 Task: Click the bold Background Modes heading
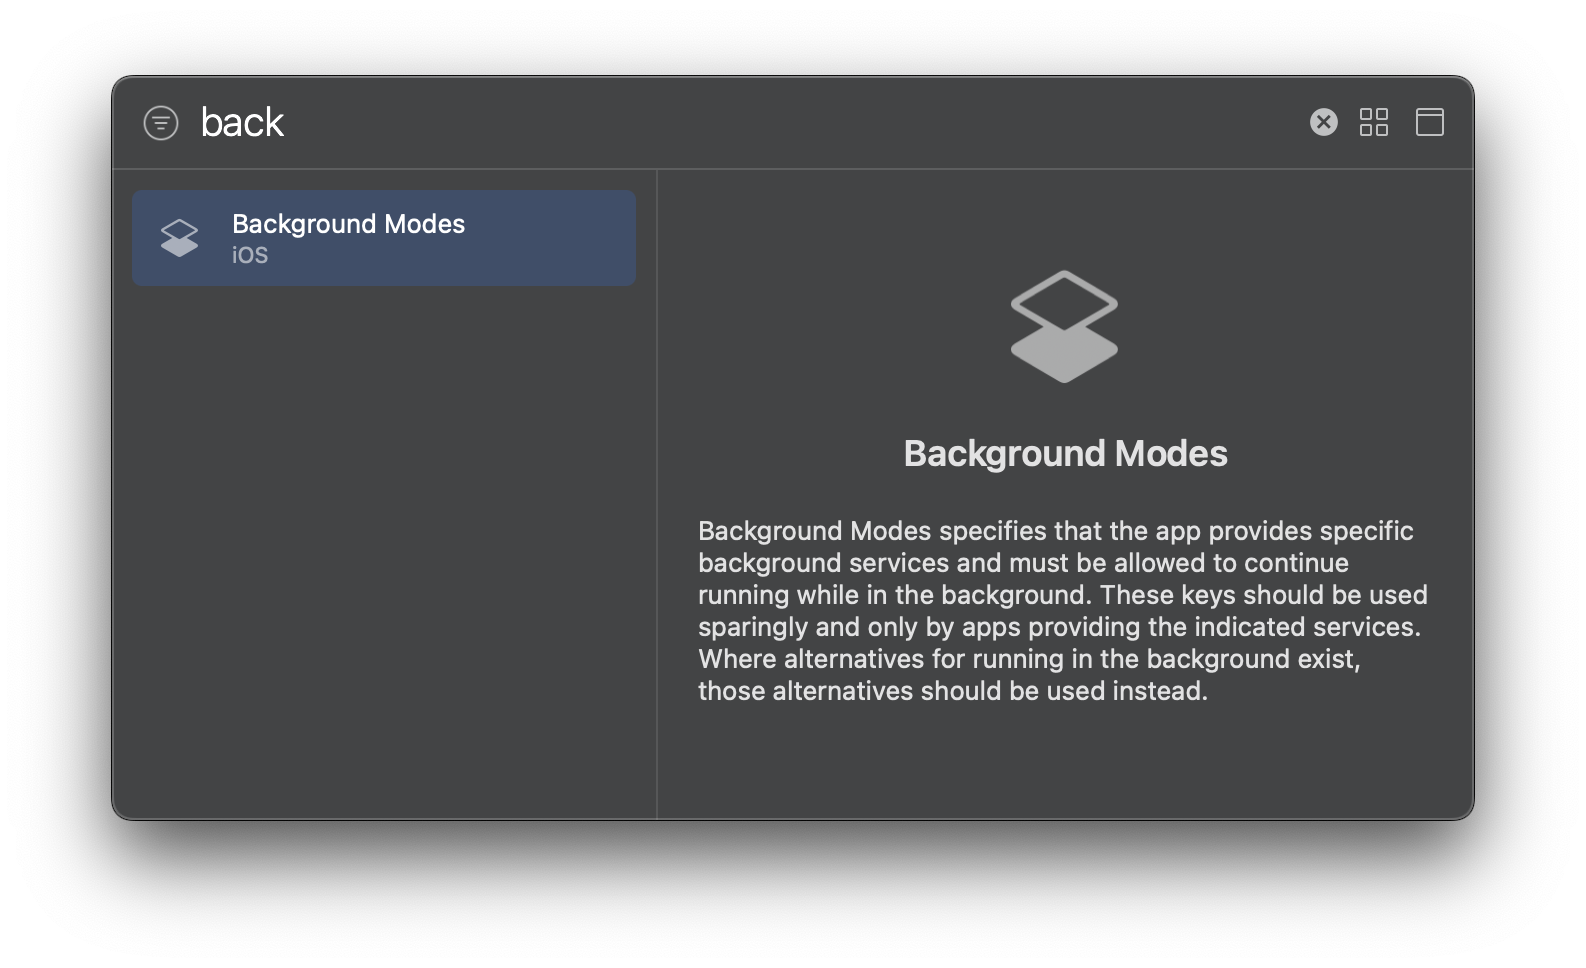[1065, 453]
